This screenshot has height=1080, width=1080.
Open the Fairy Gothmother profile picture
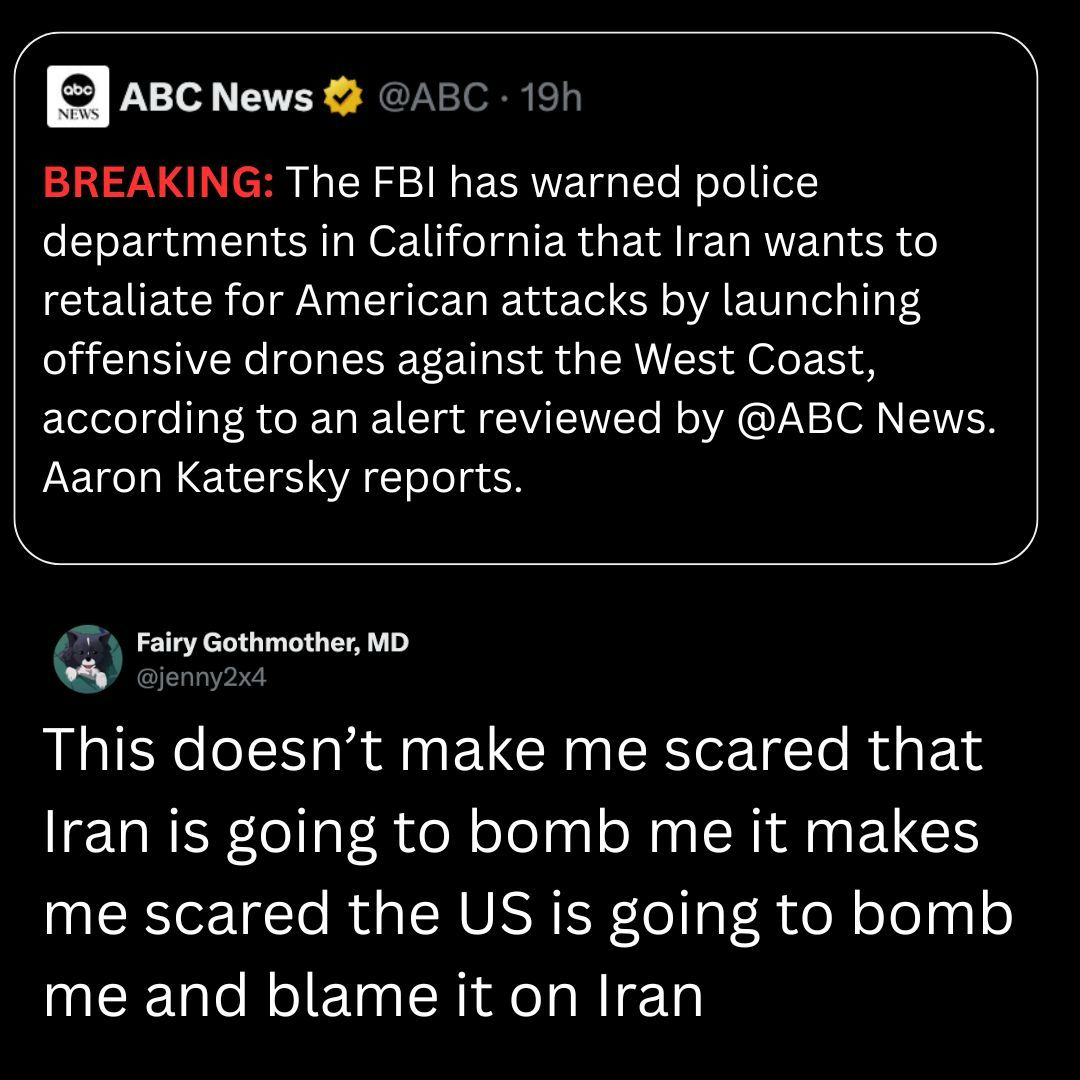(x=88, y=659)
